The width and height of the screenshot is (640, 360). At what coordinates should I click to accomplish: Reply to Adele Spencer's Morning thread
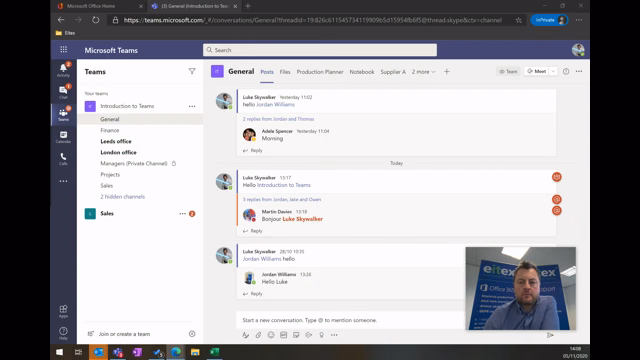point(253,151)
